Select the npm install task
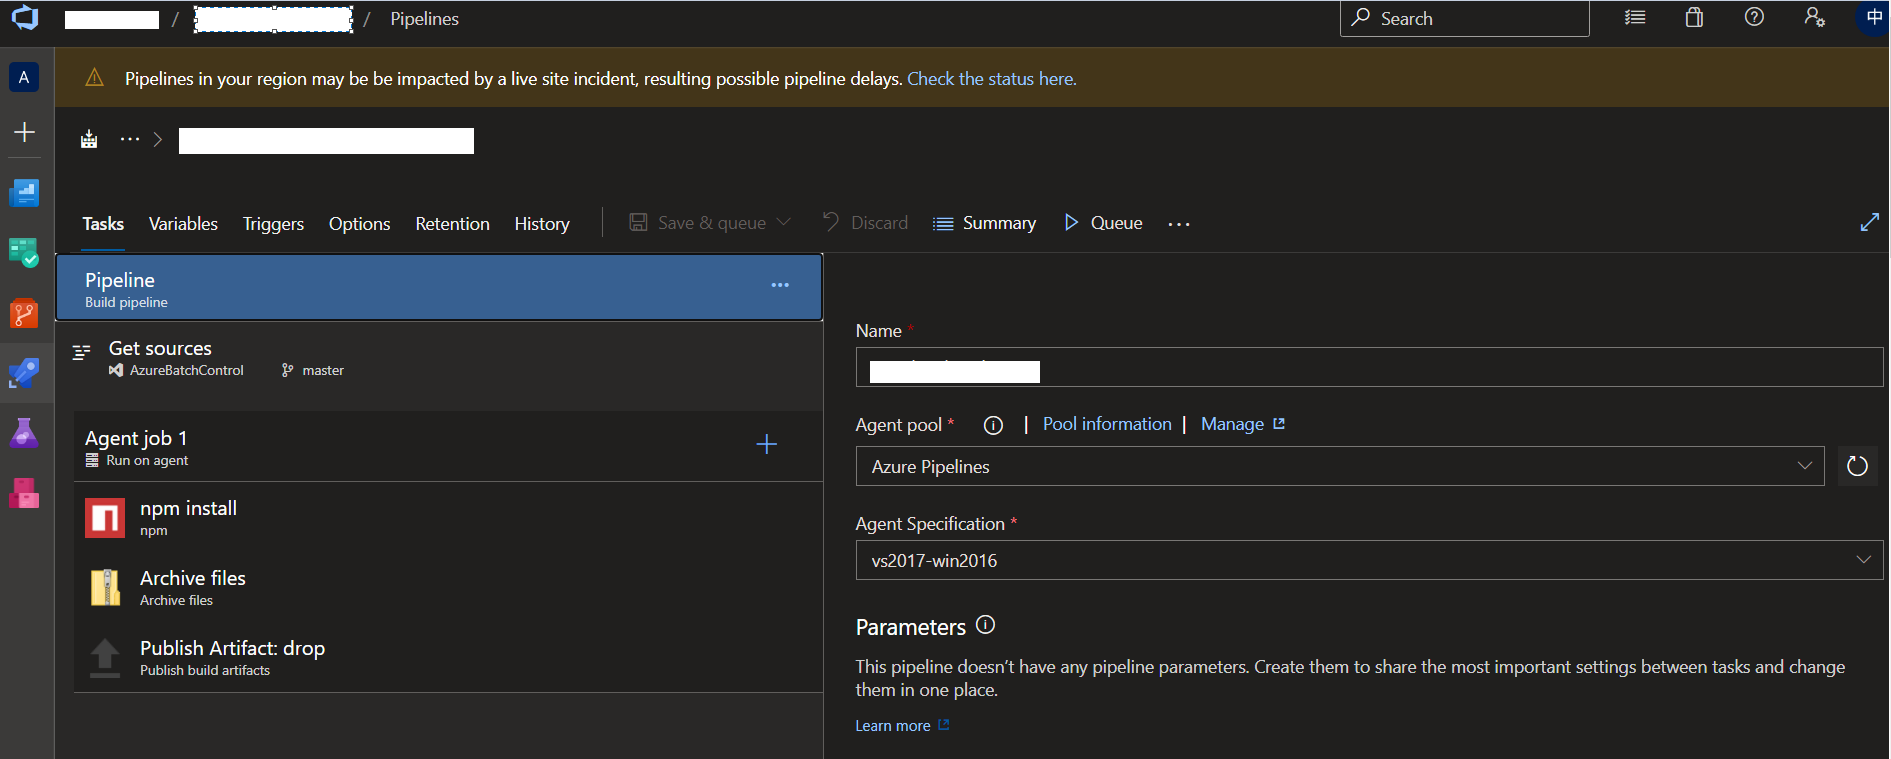This screenshot has width=1891, height=759. (448, 517)
